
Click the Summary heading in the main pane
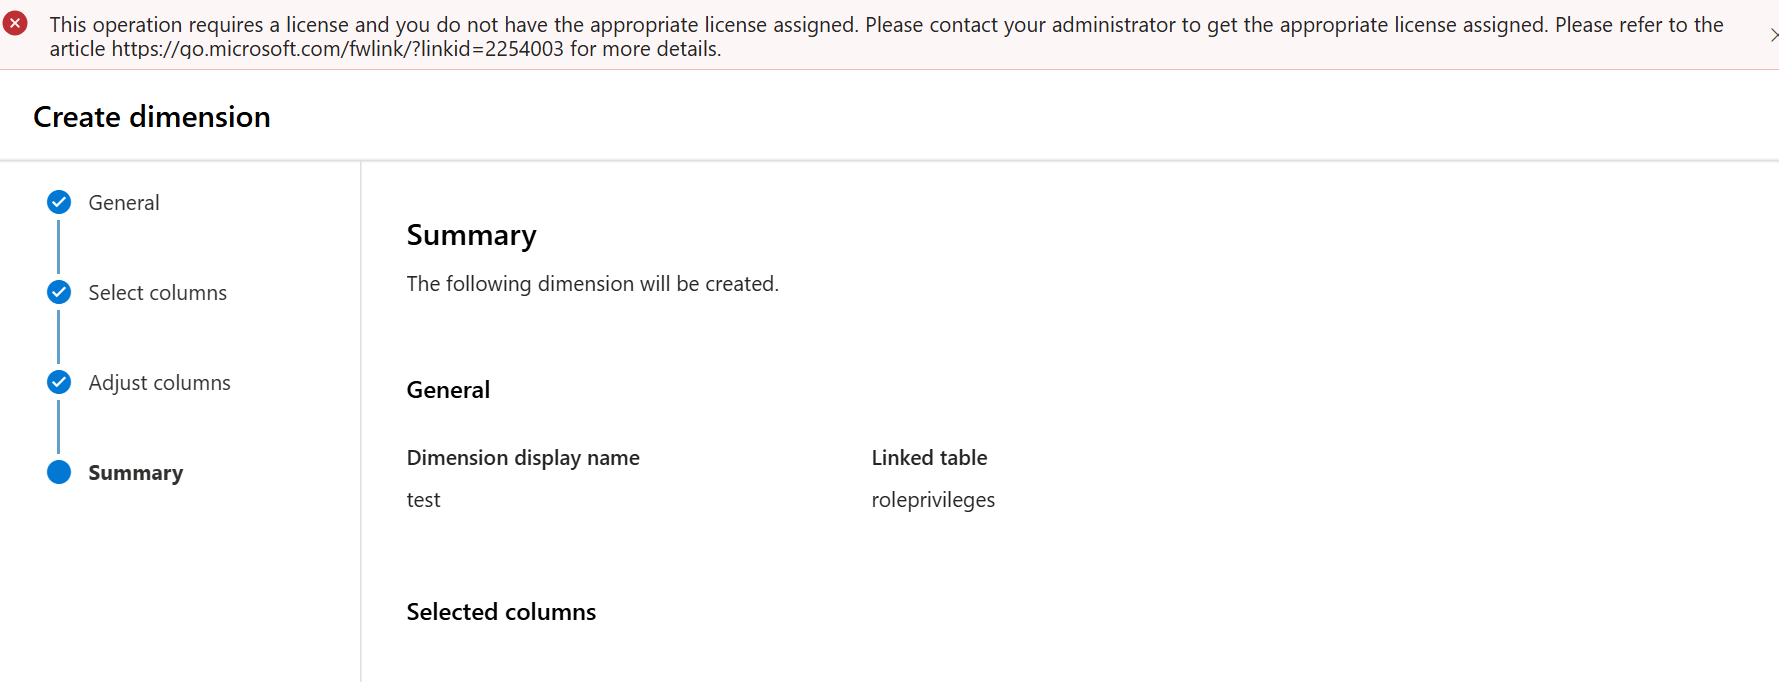471,235
